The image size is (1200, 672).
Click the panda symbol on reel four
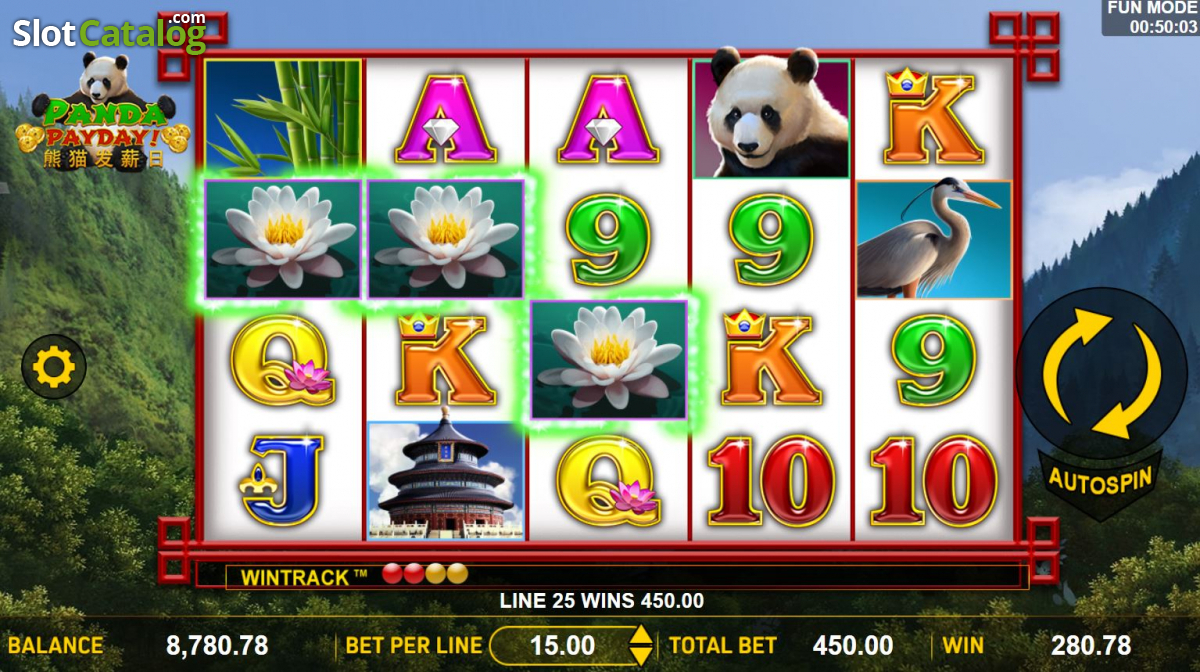point(771,118)
